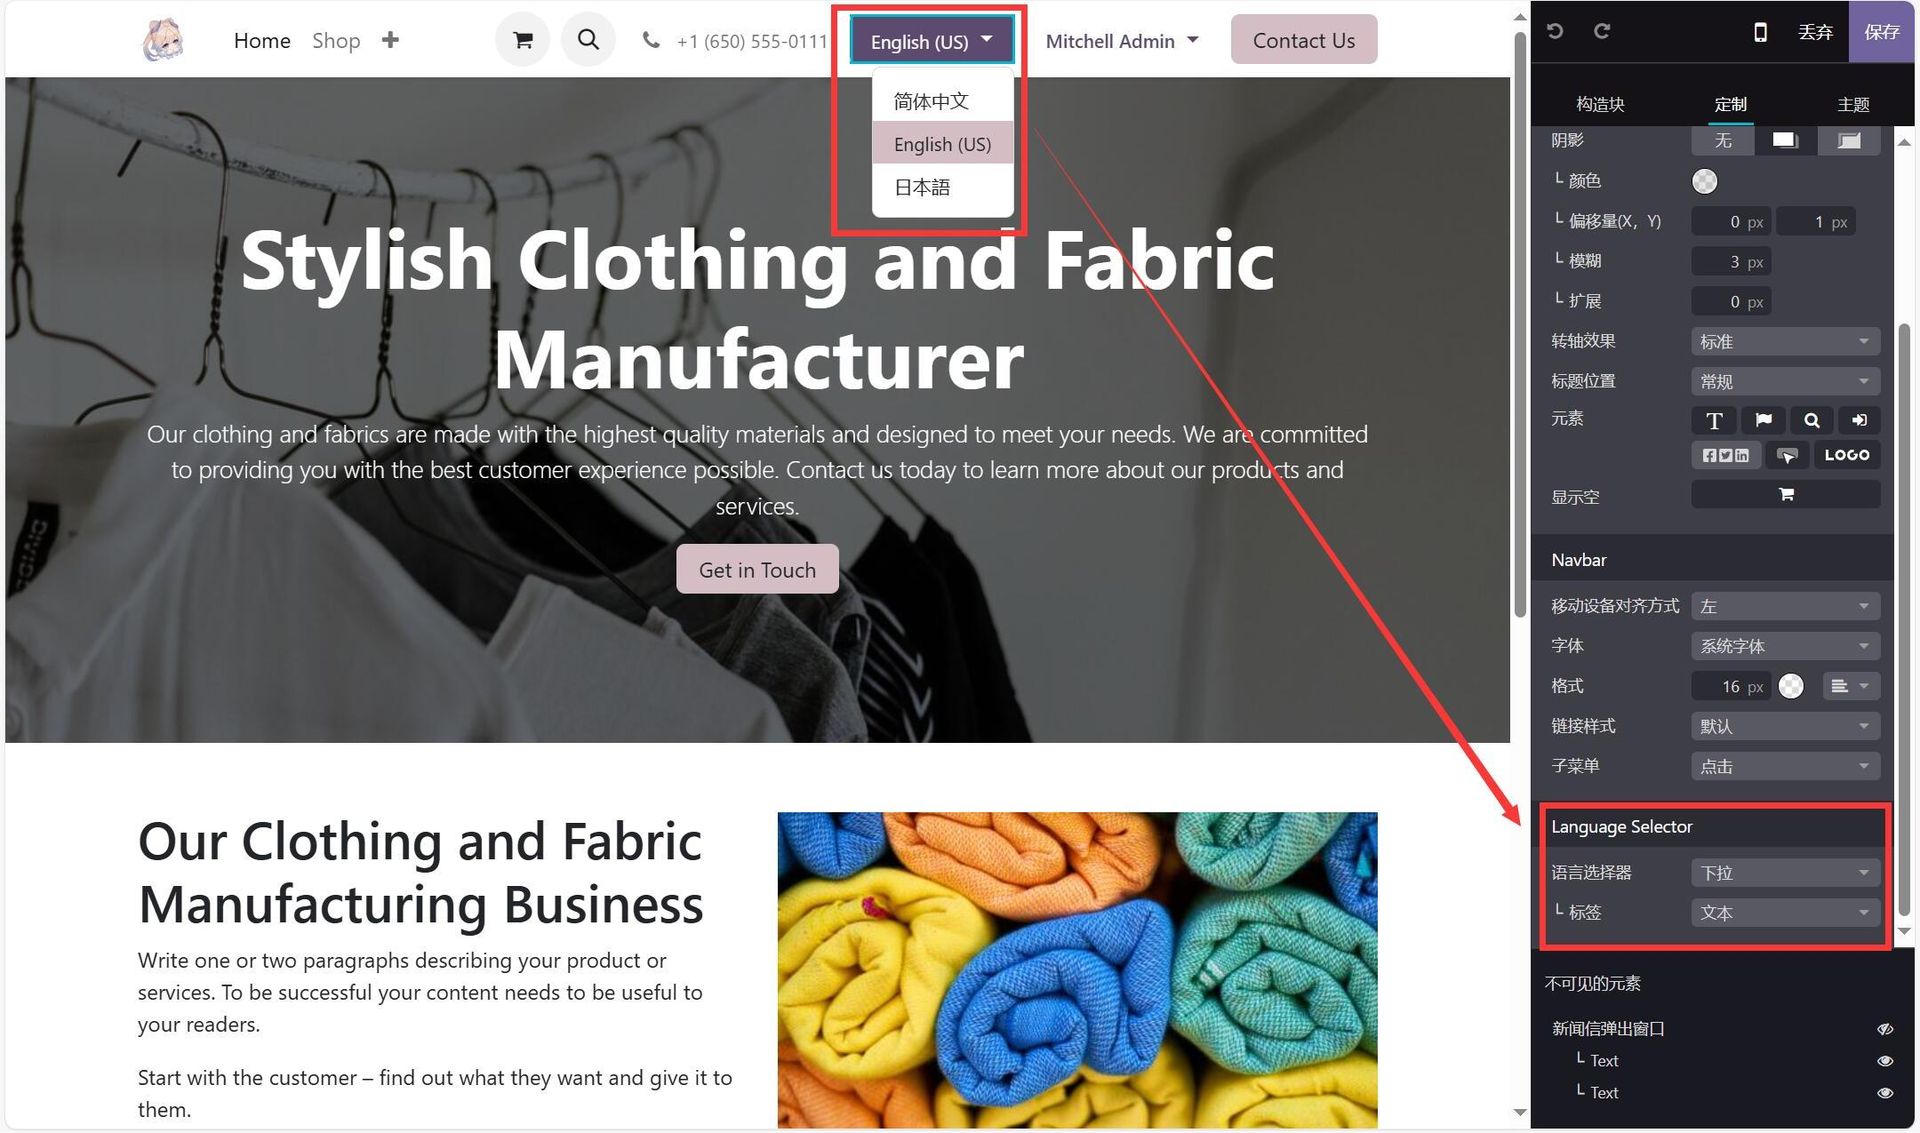Click the Our Clothing and Fabric Manufacturing heading
Screen dimensions: 1920x1133
[x=421, y=872]
